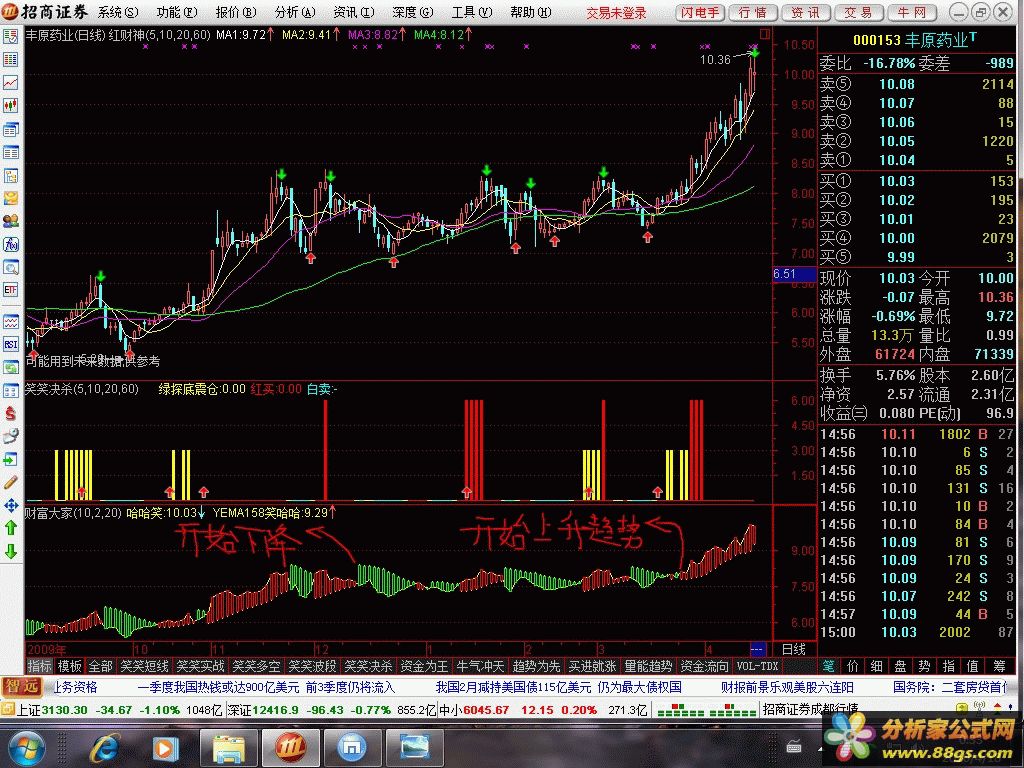1024x768 pixels.
Task: Open the 帮助(H) menu
Action: [x=530, y=12]
